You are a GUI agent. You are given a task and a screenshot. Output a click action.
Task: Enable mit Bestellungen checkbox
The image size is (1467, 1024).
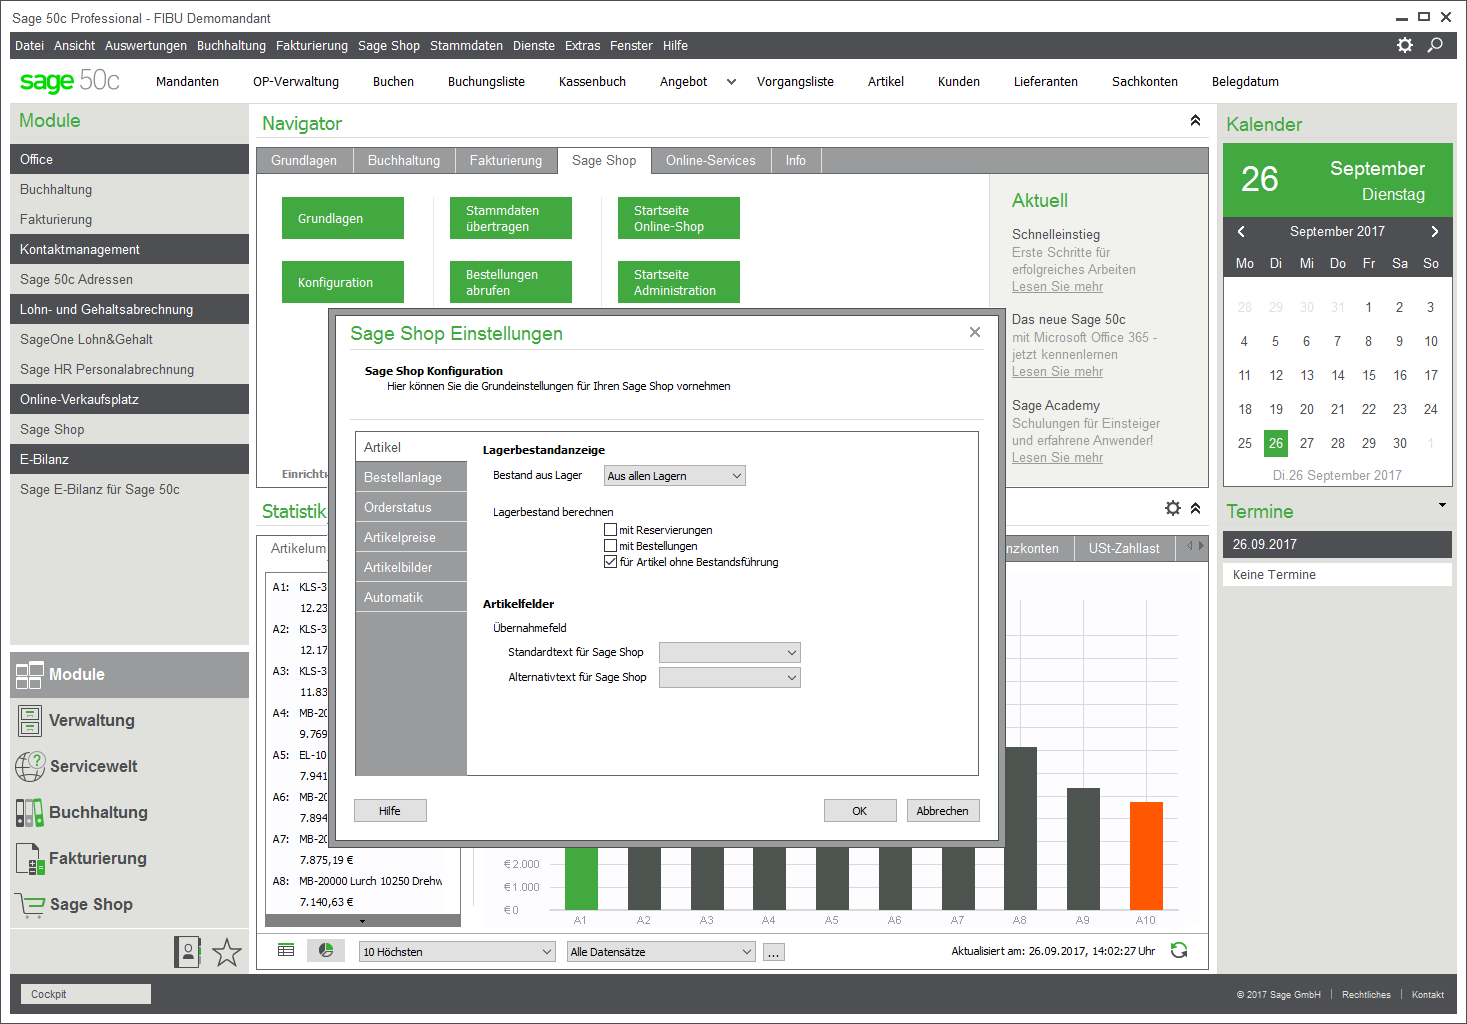click(x=610, y=546)
